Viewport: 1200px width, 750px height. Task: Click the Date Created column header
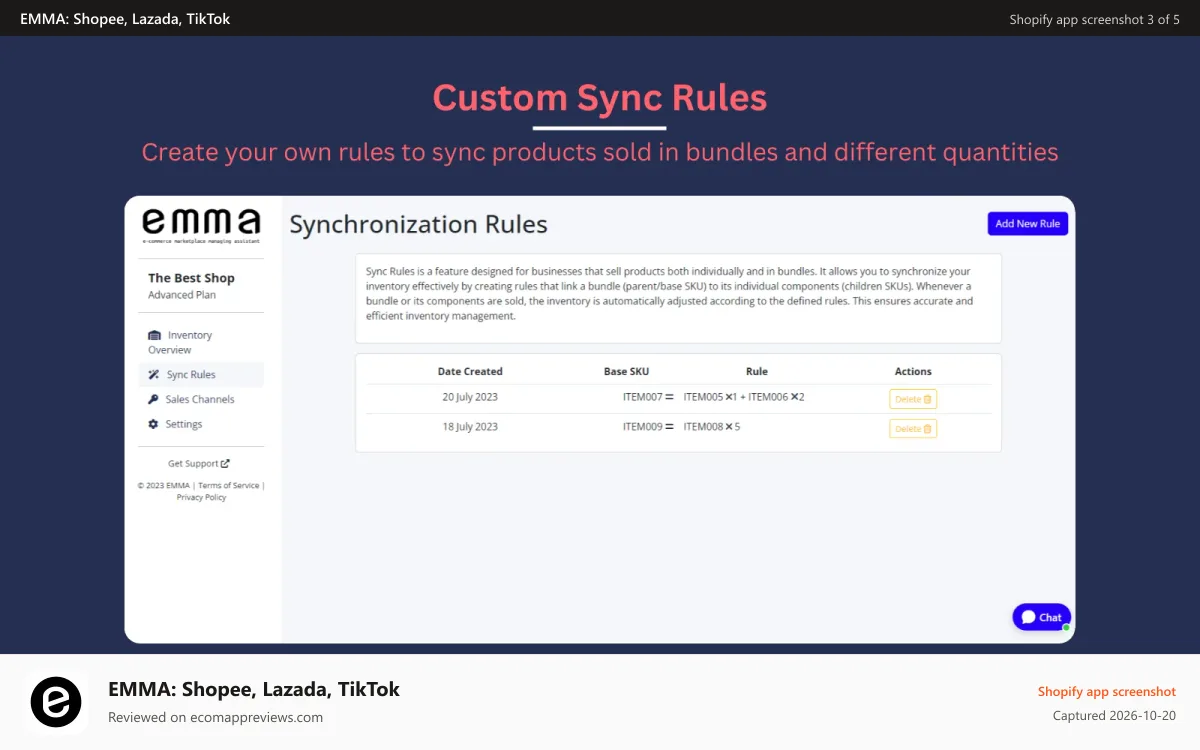tap(470, 372)
